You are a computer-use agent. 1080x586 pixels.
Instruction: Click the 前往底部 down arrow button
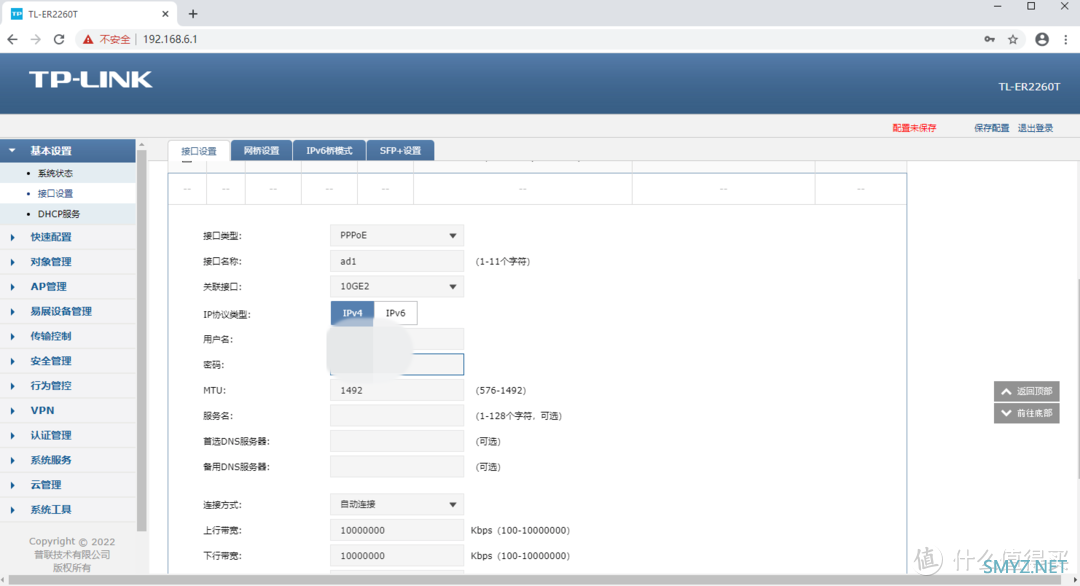click(1026, 413)
